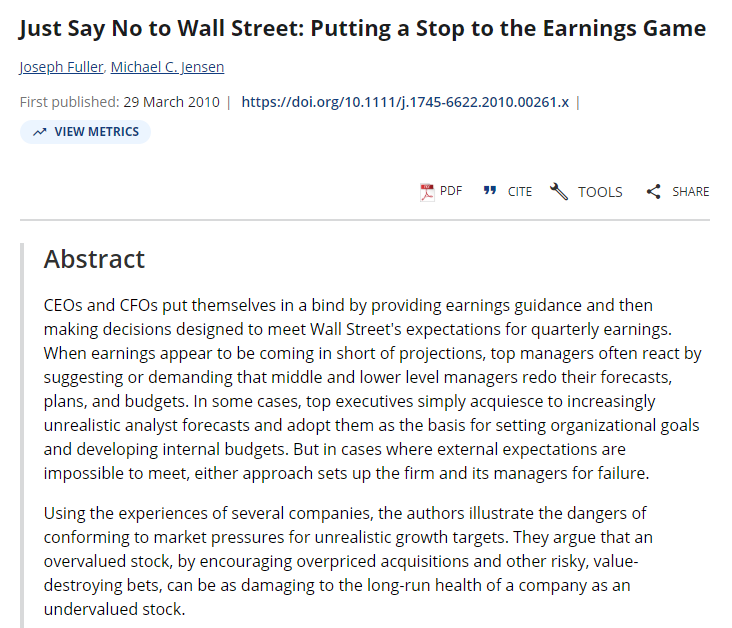Expand the TOOLS menu
Screen dimensions: 732x628
pyautogui.click(x=600, y=192)
